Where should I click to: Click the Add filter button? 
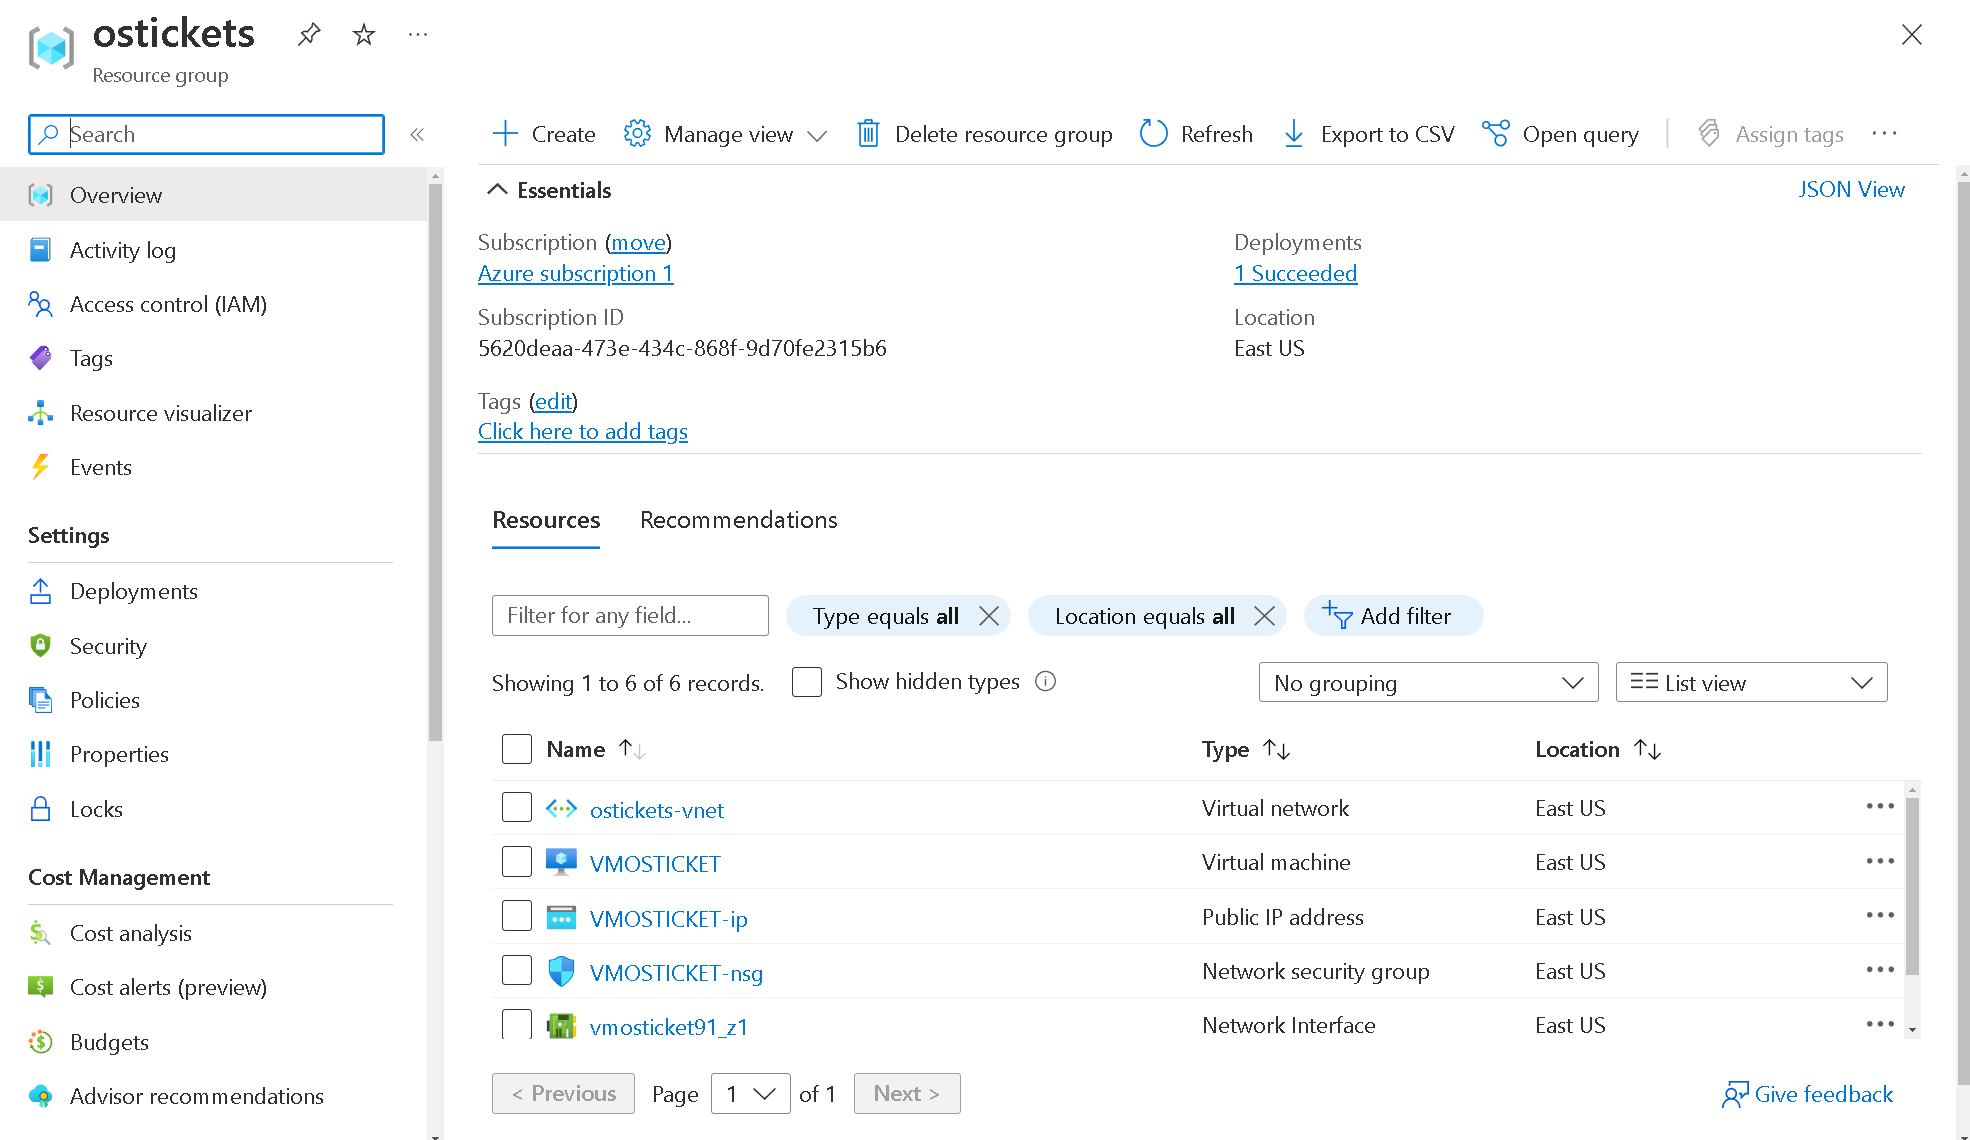coord(1392,616)
